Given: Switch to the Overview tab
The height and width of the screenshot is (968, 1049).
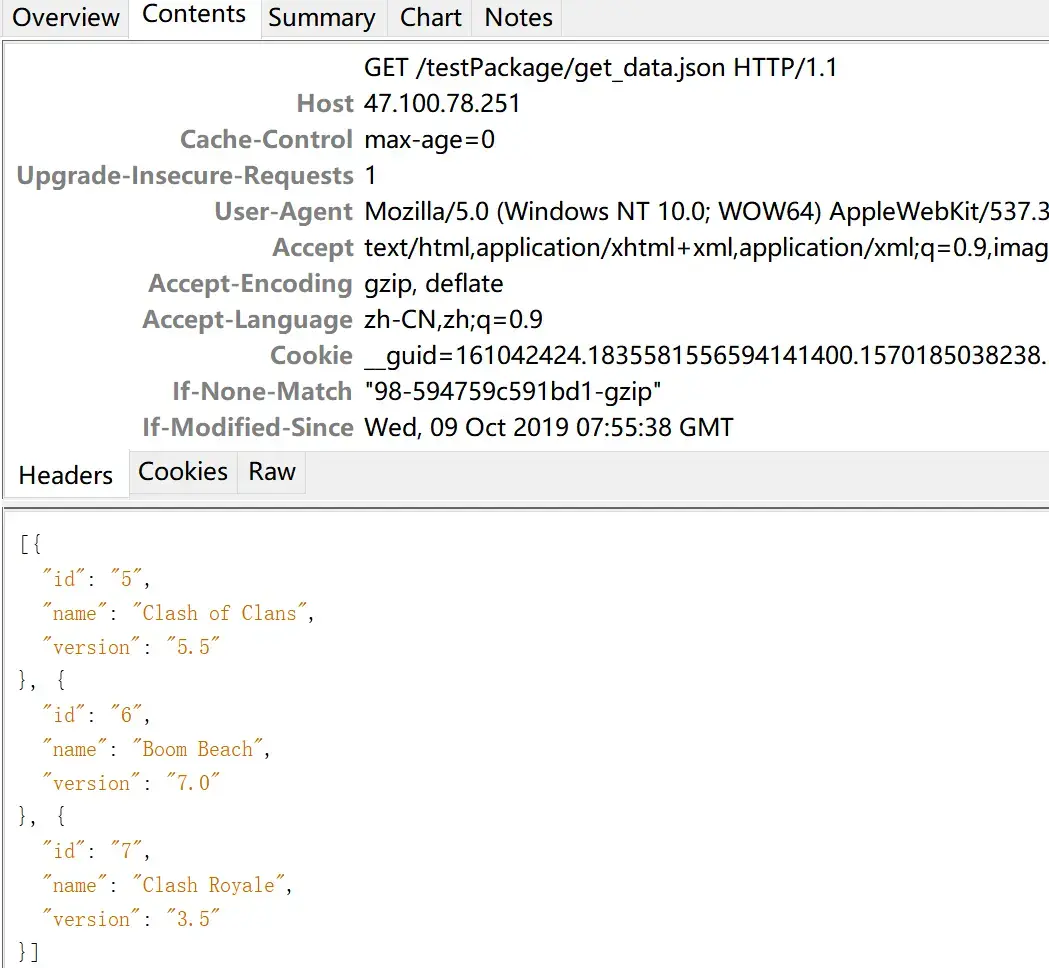Looking at the screenshot, I should 66,17.
